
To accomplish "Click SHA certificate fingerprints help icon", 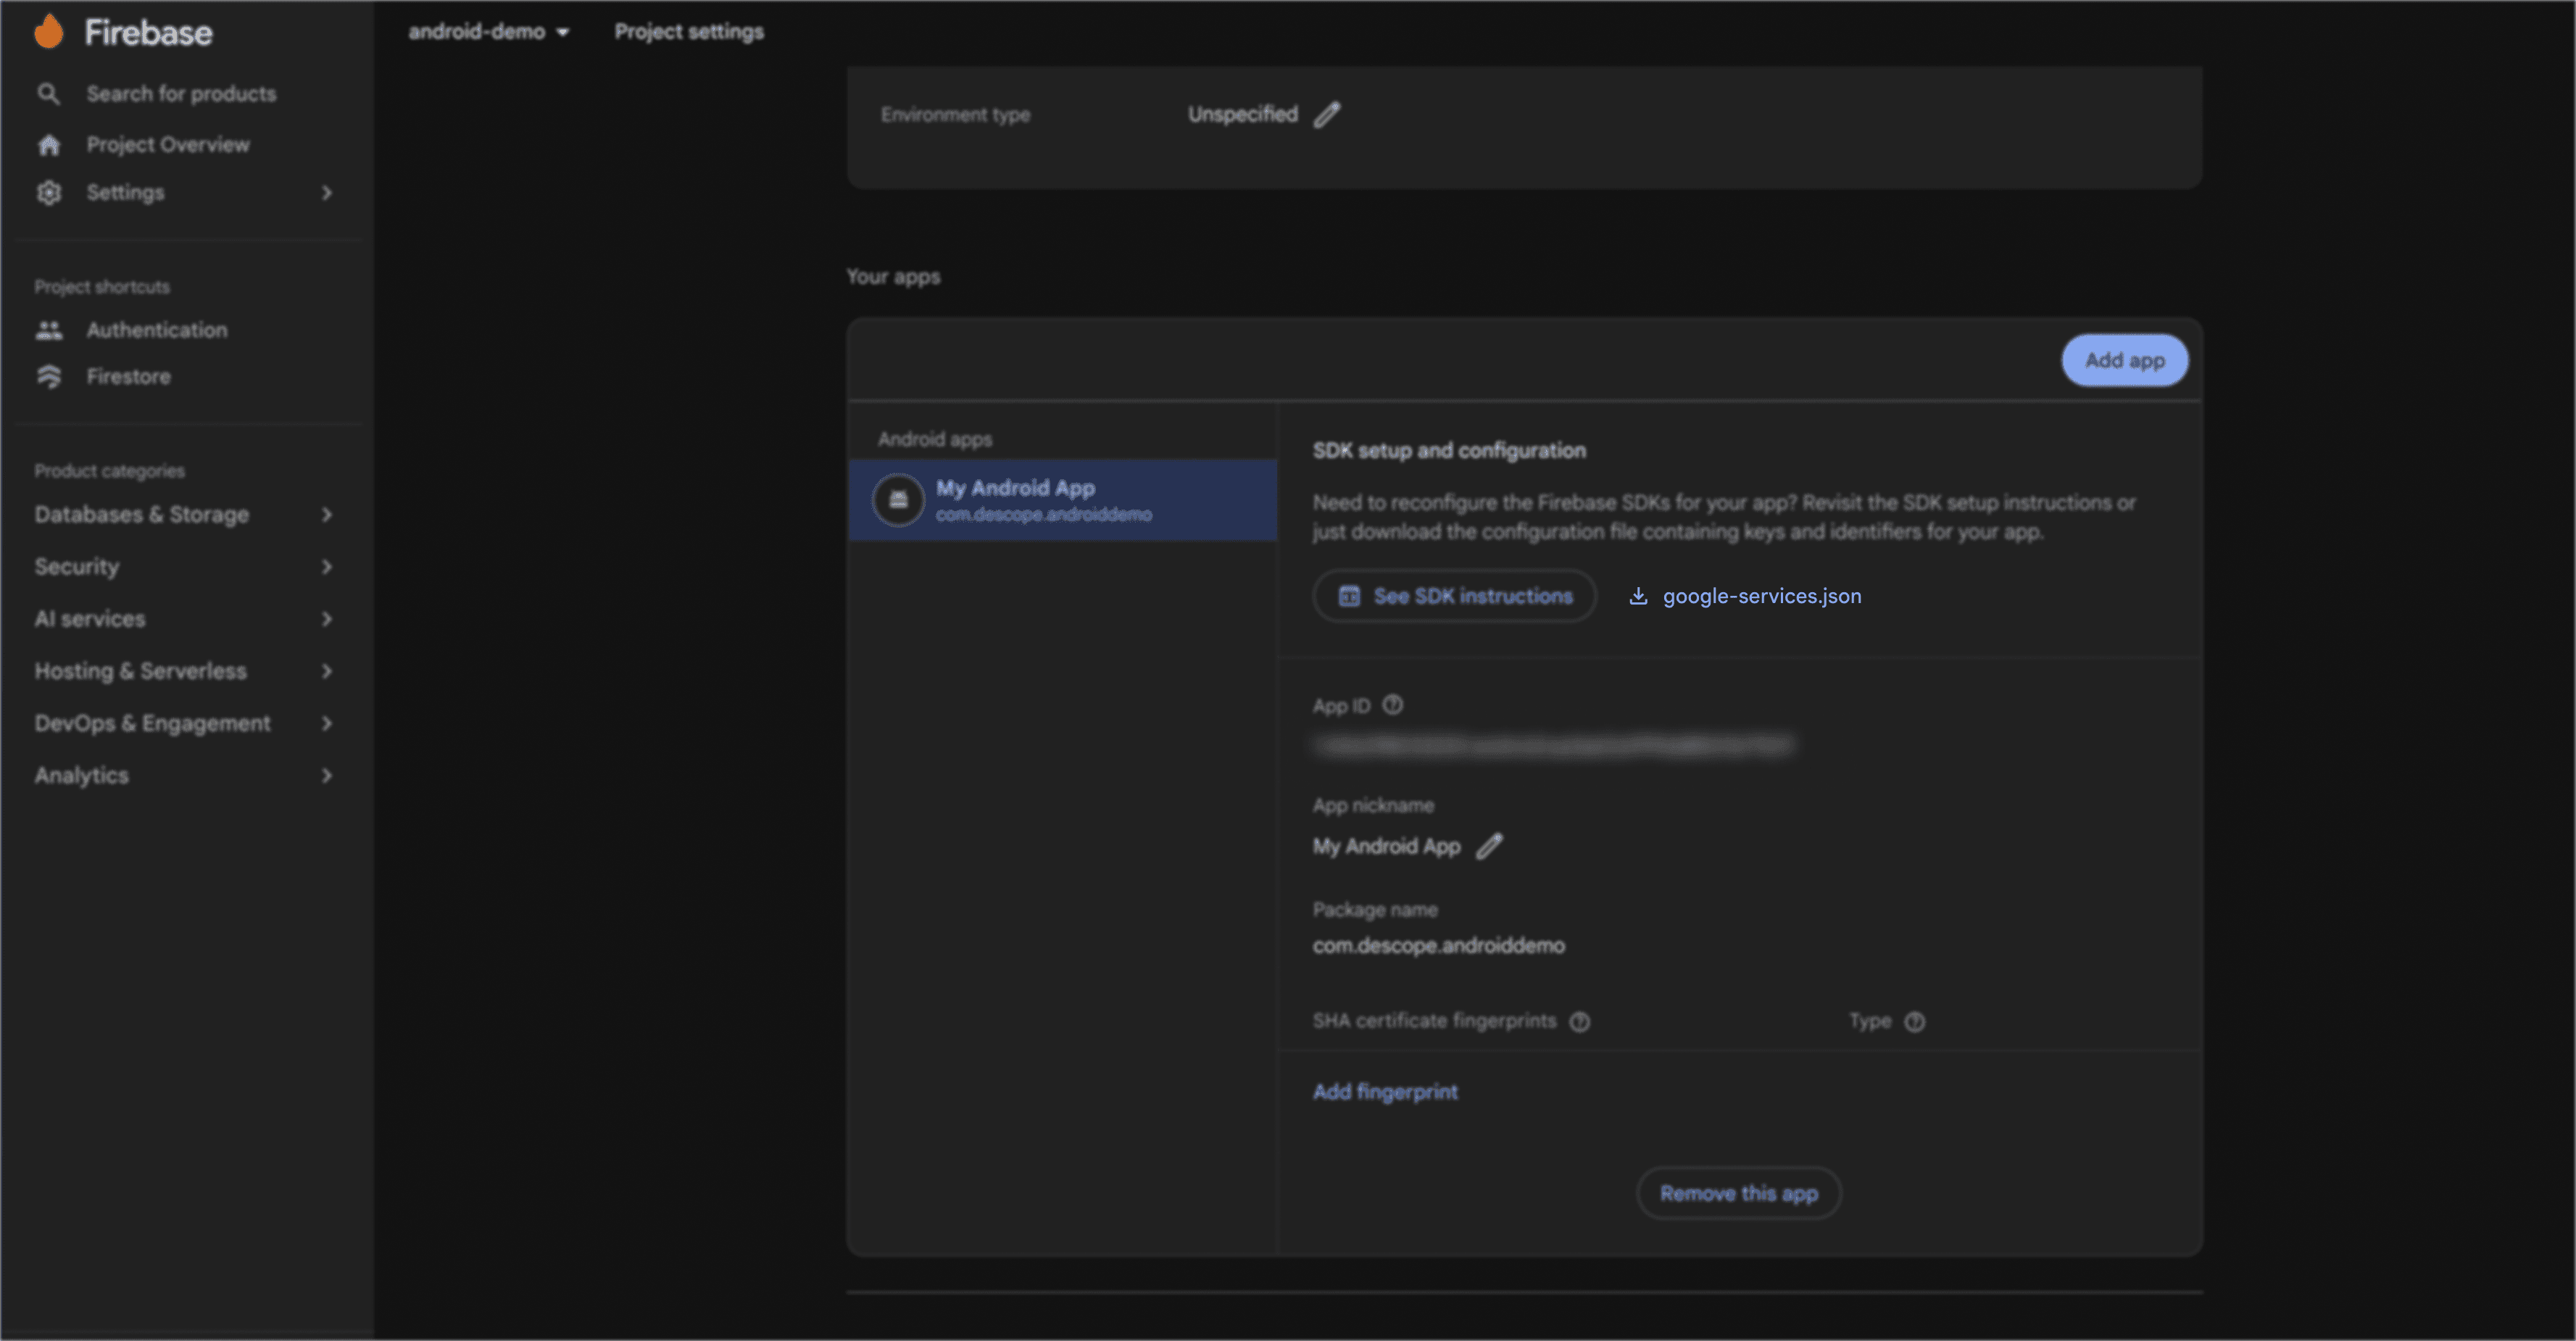I will tap(1579, 1022).
